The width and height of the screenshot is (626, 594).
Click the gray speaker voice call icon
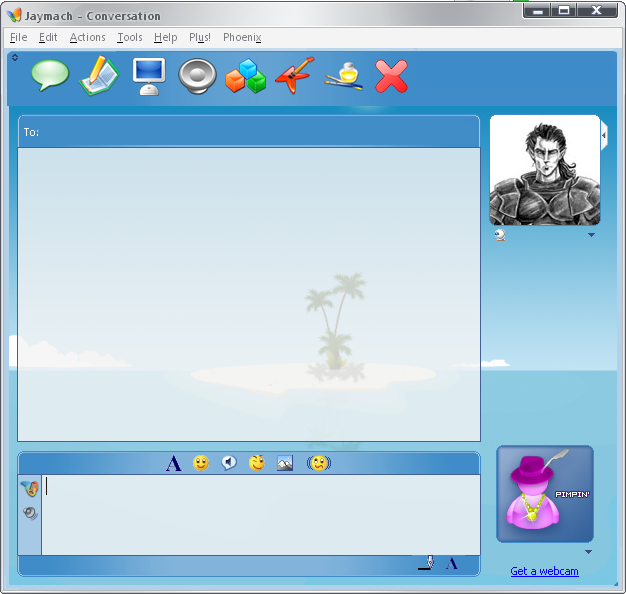(197, 76)
